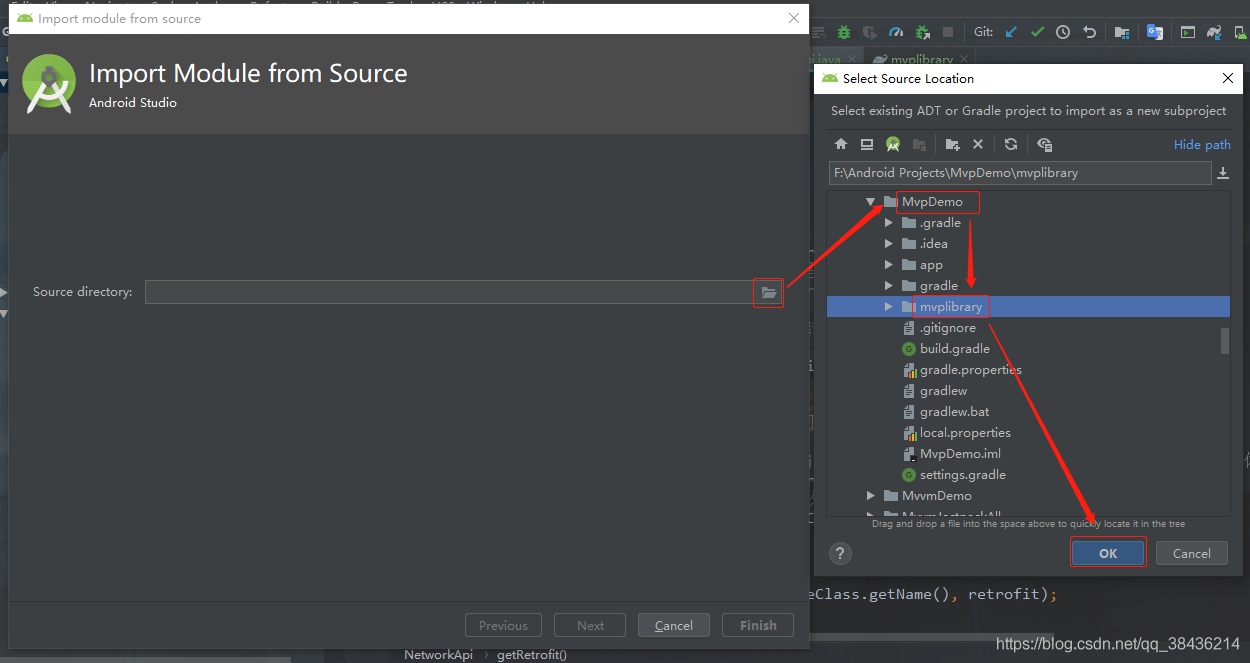Collapse the MvpDemo folder
The height and width of the screenshot is (663, 1250).
871,202
